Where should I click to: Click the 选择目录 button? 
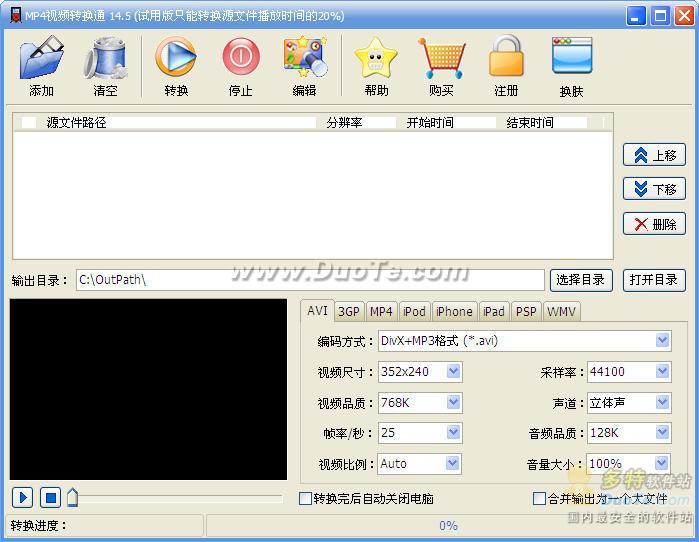point(580,280)
